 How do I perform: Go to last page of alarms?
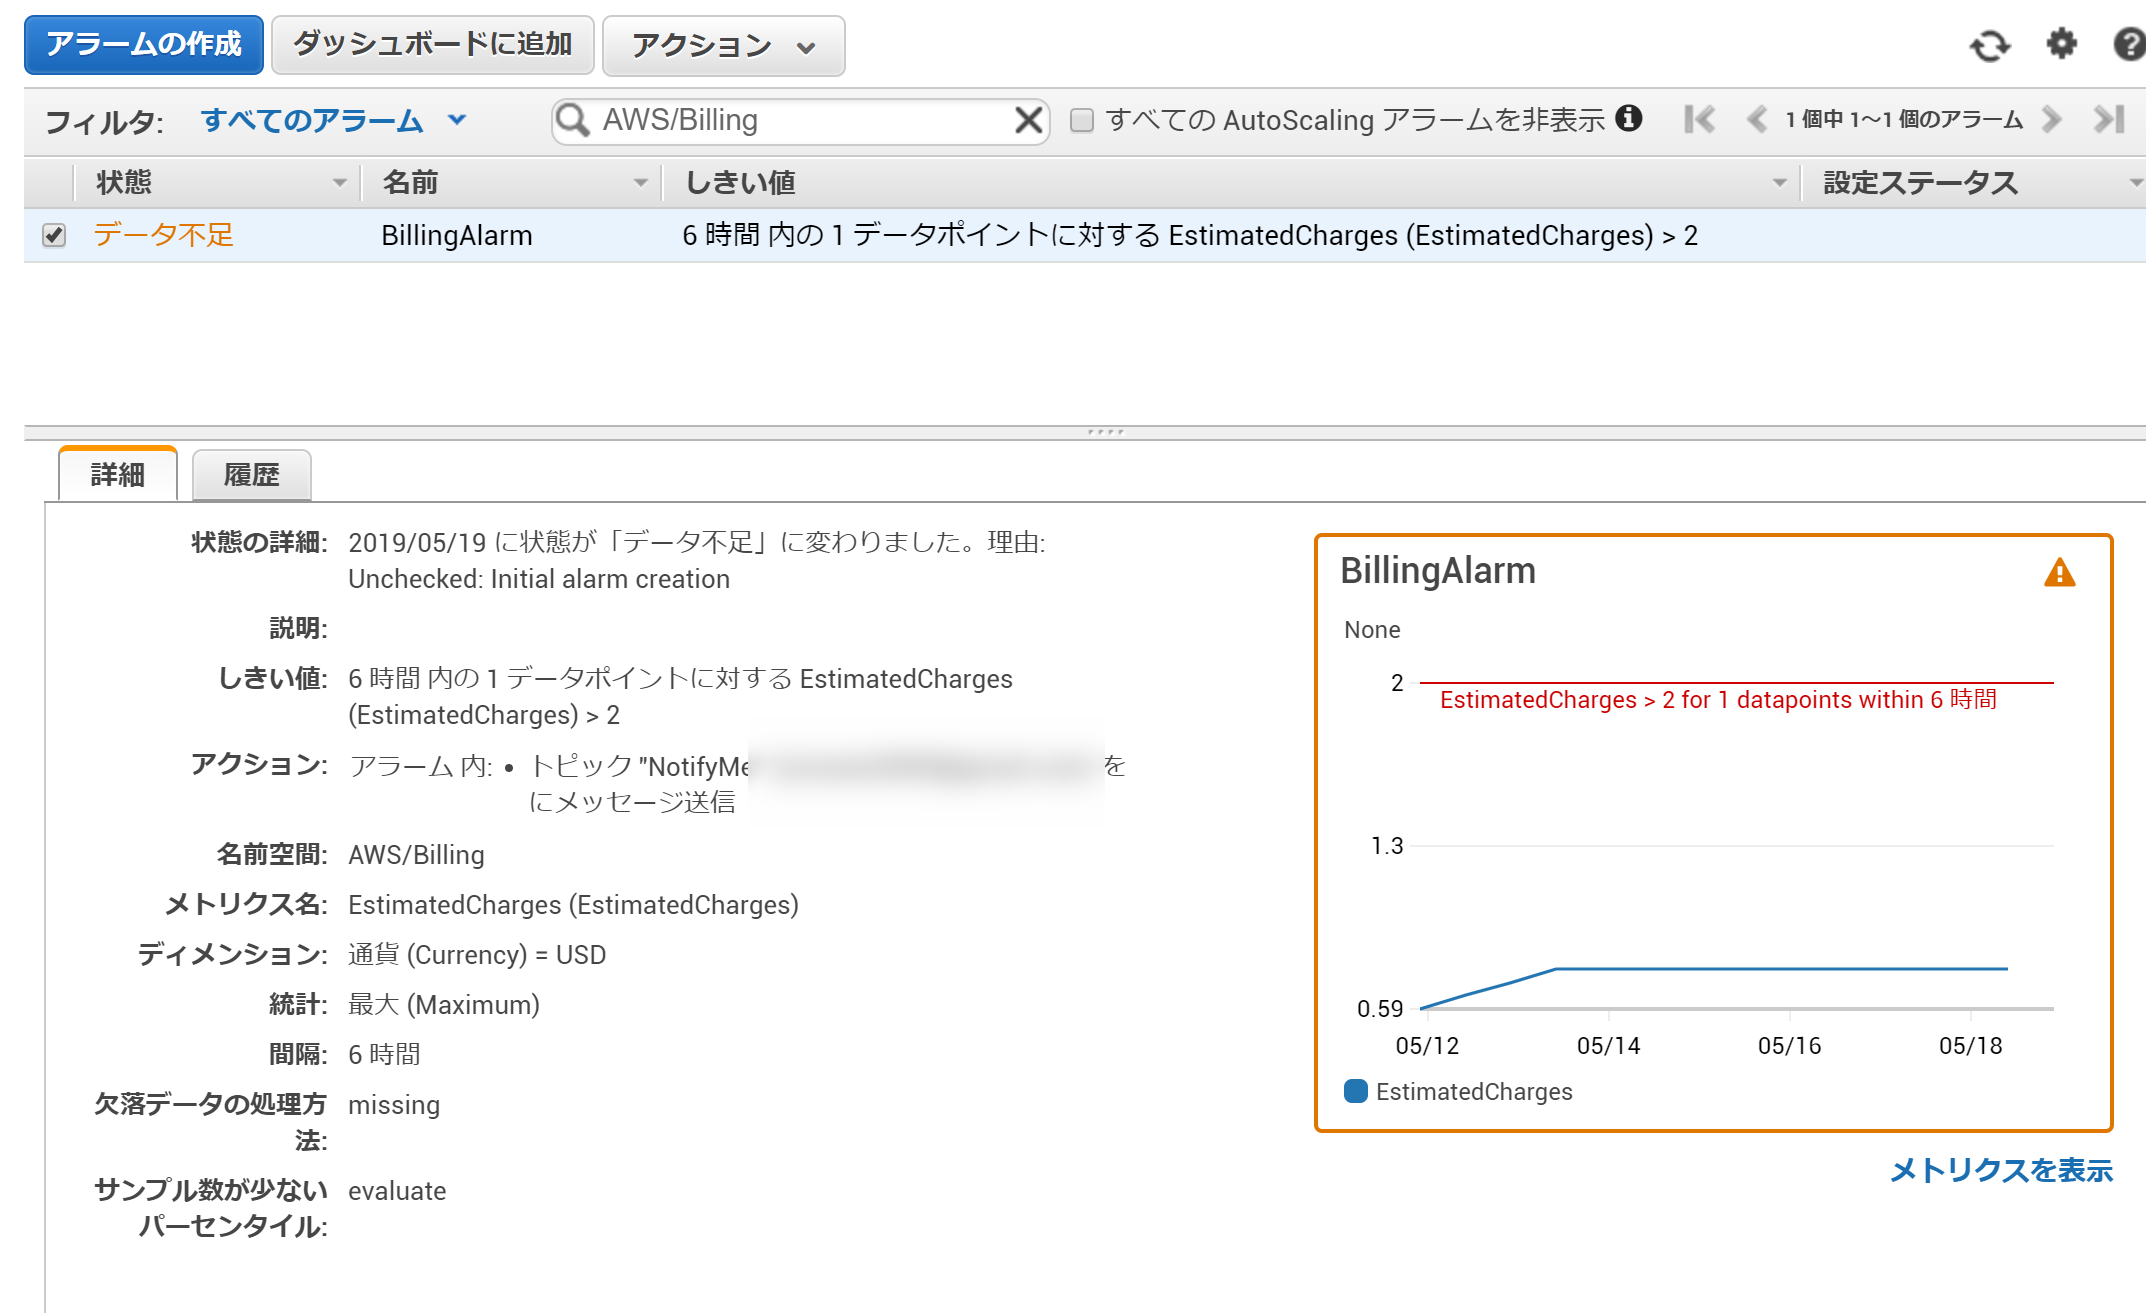(x=2109, y=120)
